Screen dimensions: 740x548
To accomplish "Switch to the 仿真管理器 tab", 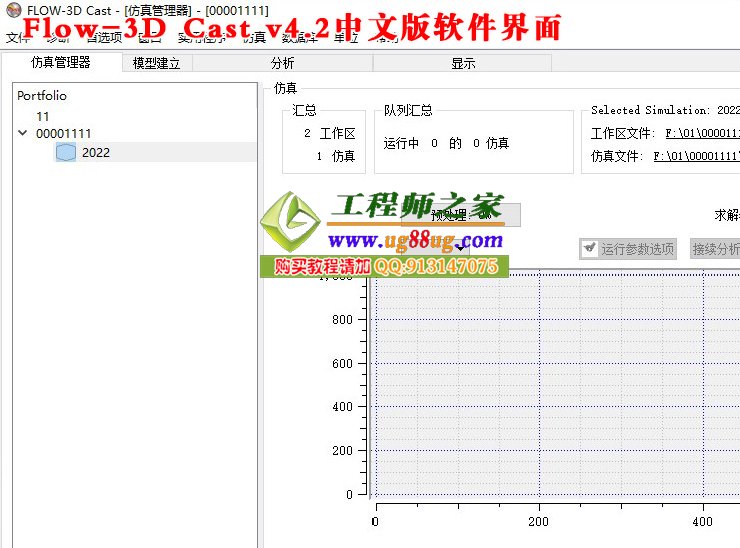I will 61,62.
